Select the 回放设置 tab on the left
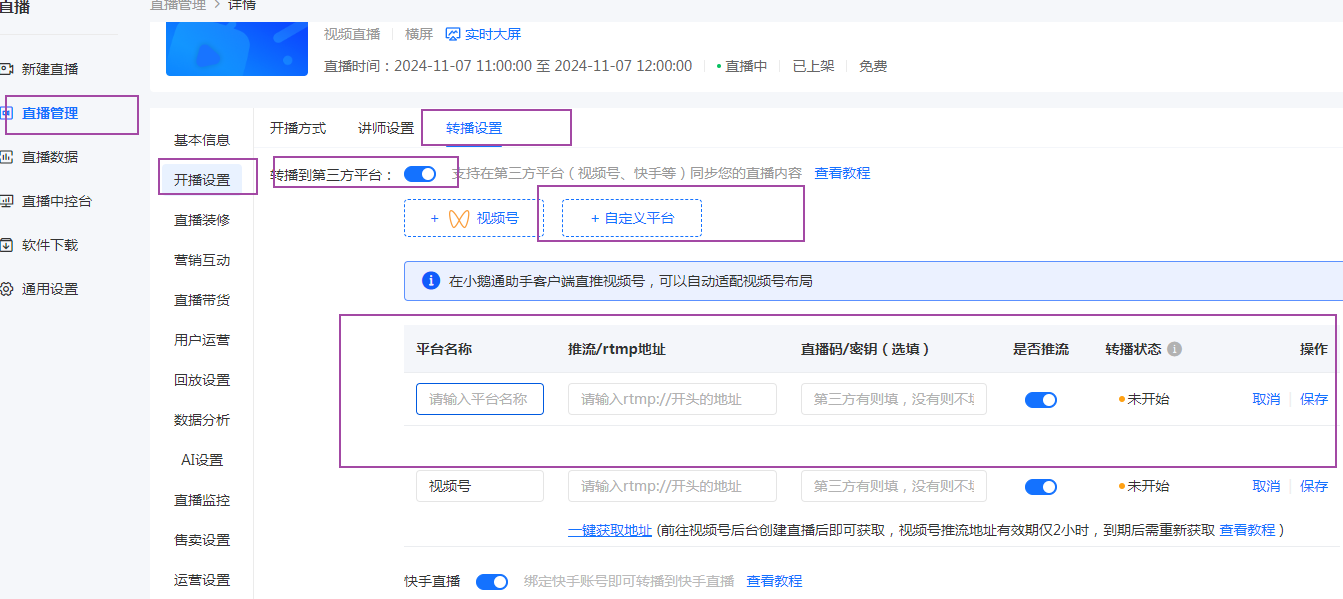 coord(204,379)
